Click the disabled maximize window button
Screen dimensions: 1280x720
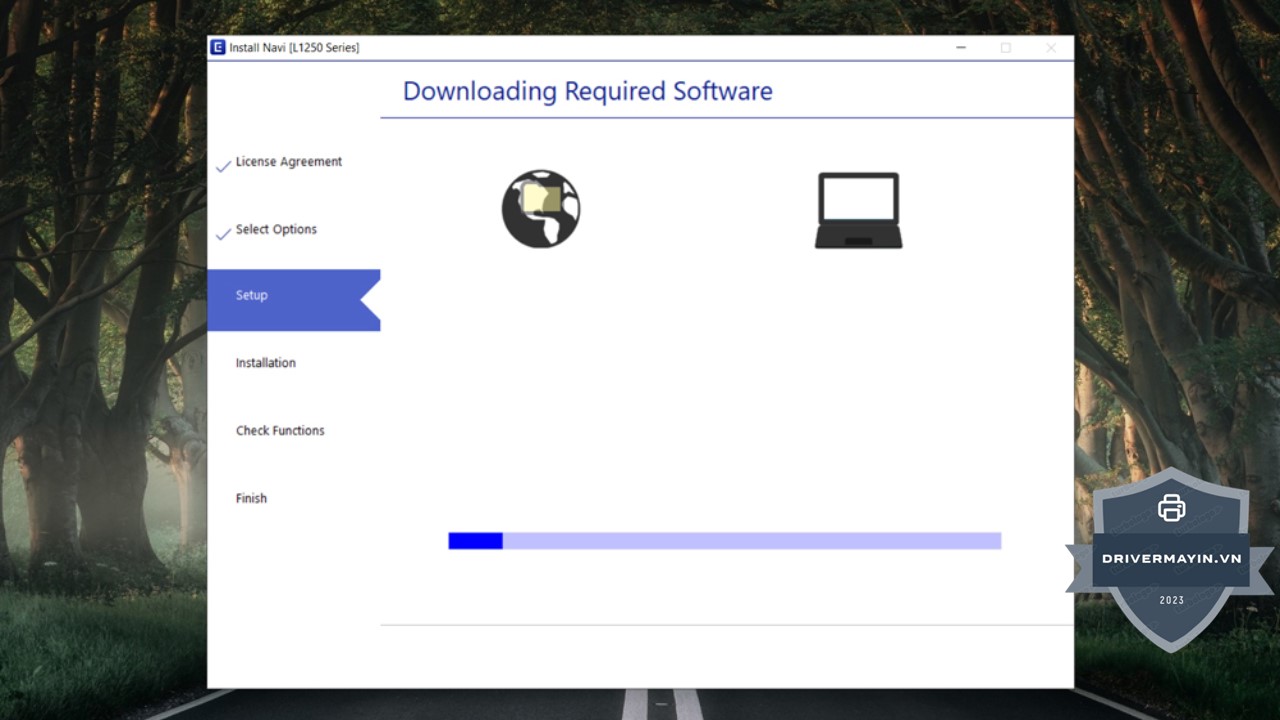point(1006,48)
